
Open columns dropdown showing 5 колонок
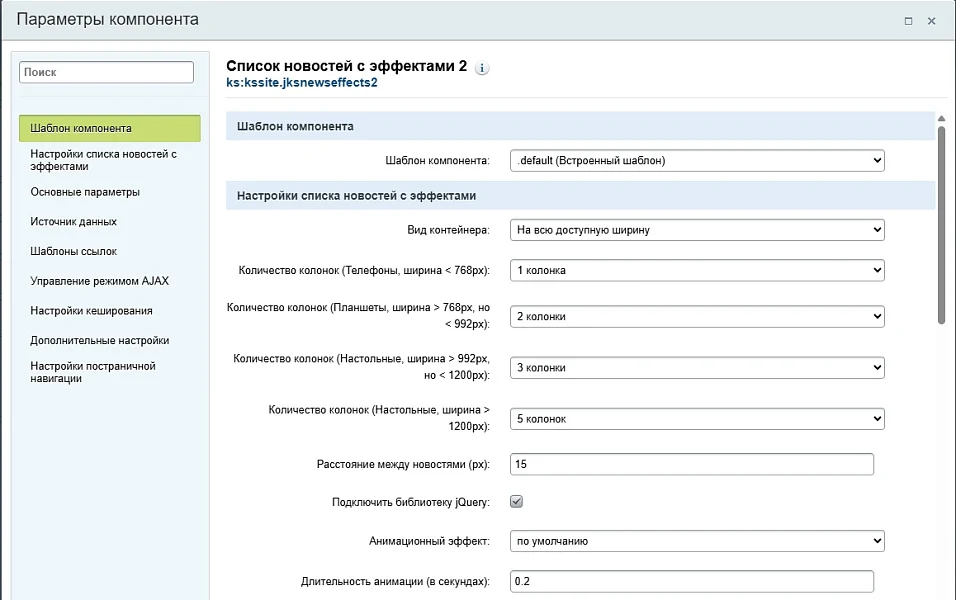point(697,419)
